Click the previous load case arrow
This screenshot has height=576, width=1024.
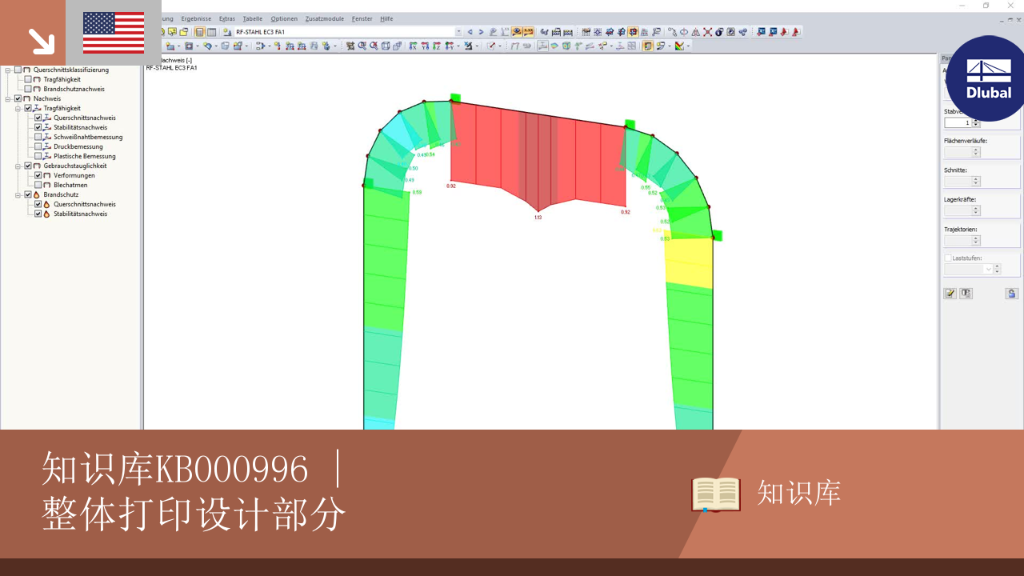point(470,32)
